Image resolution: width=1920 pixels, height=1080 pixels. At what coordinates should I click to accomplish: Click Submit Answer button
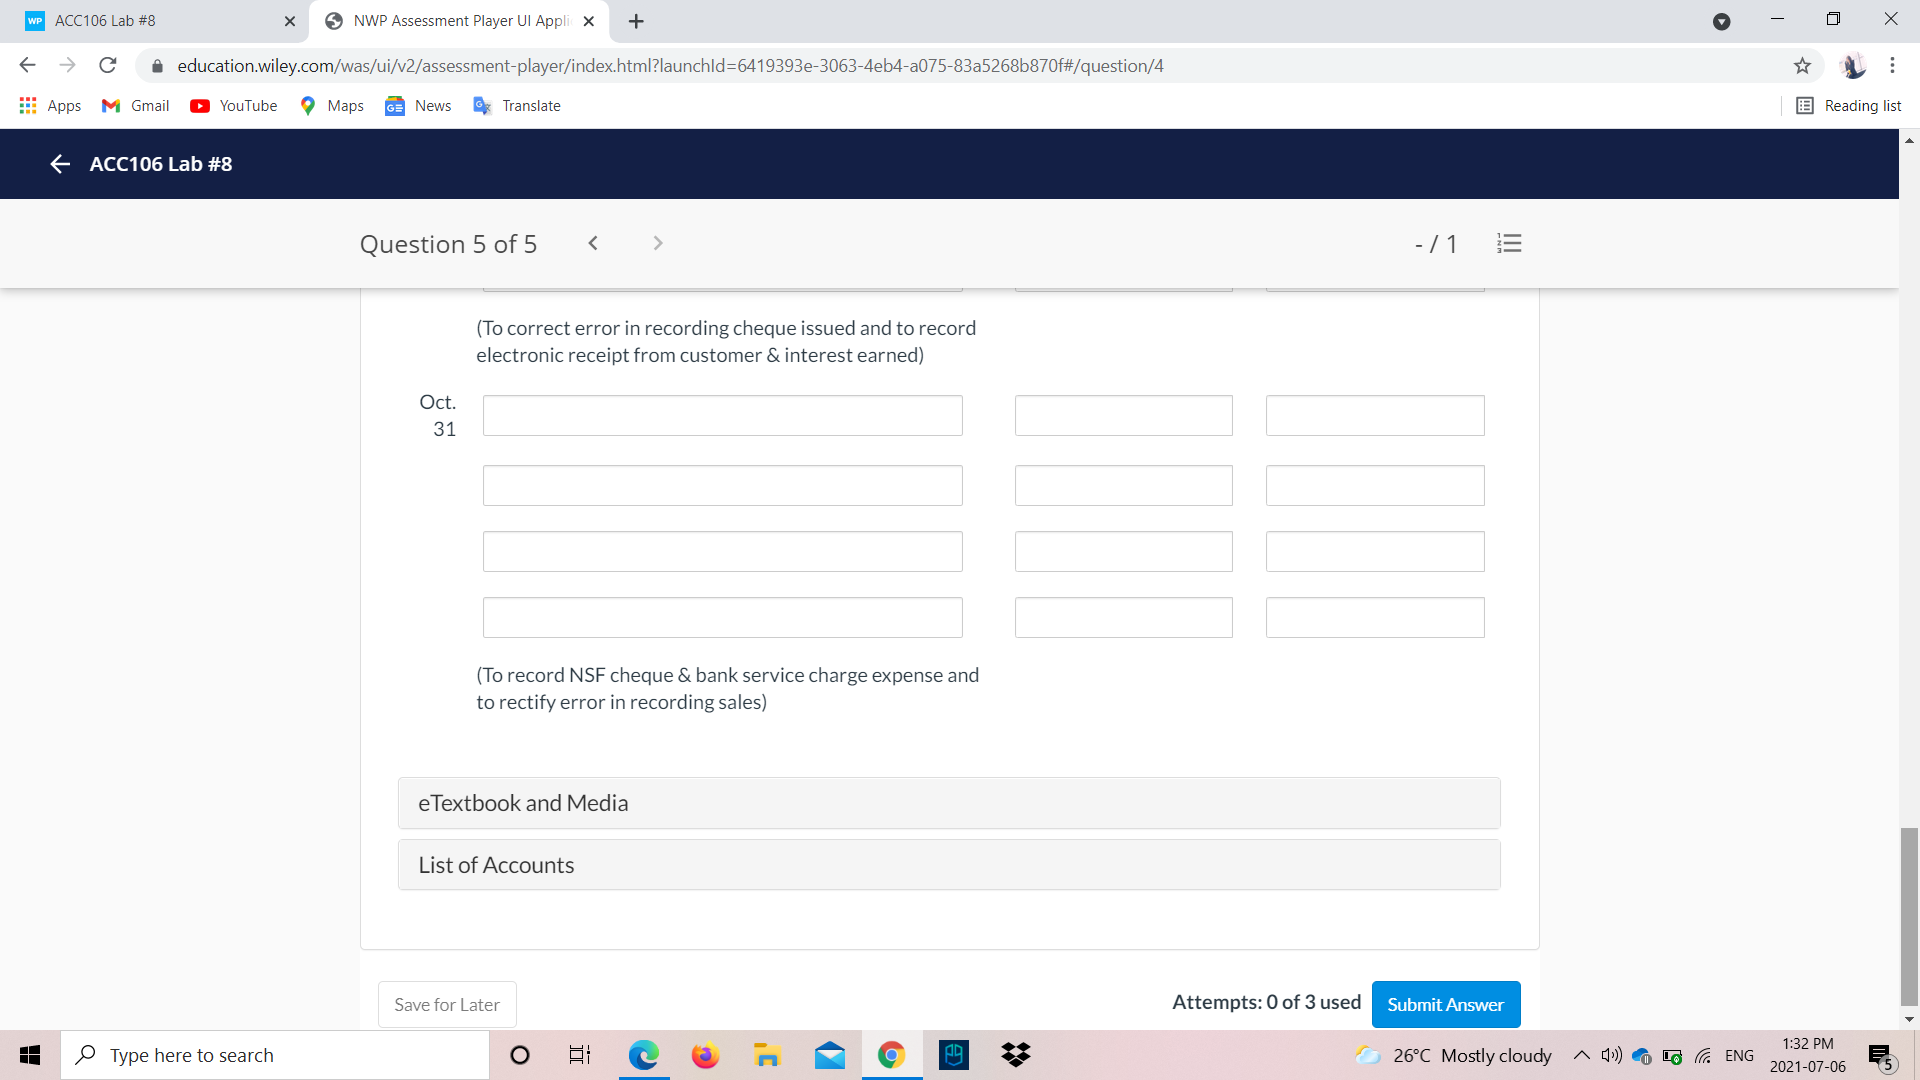(1445, 1004)
